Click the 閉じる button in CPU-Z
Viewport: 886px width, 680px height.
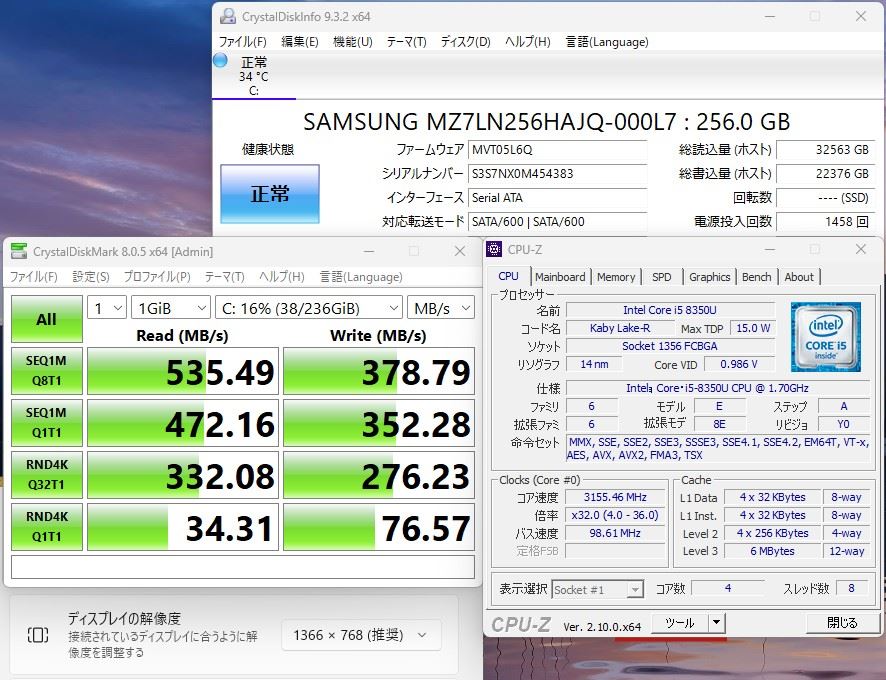click(x=842, y=622)
